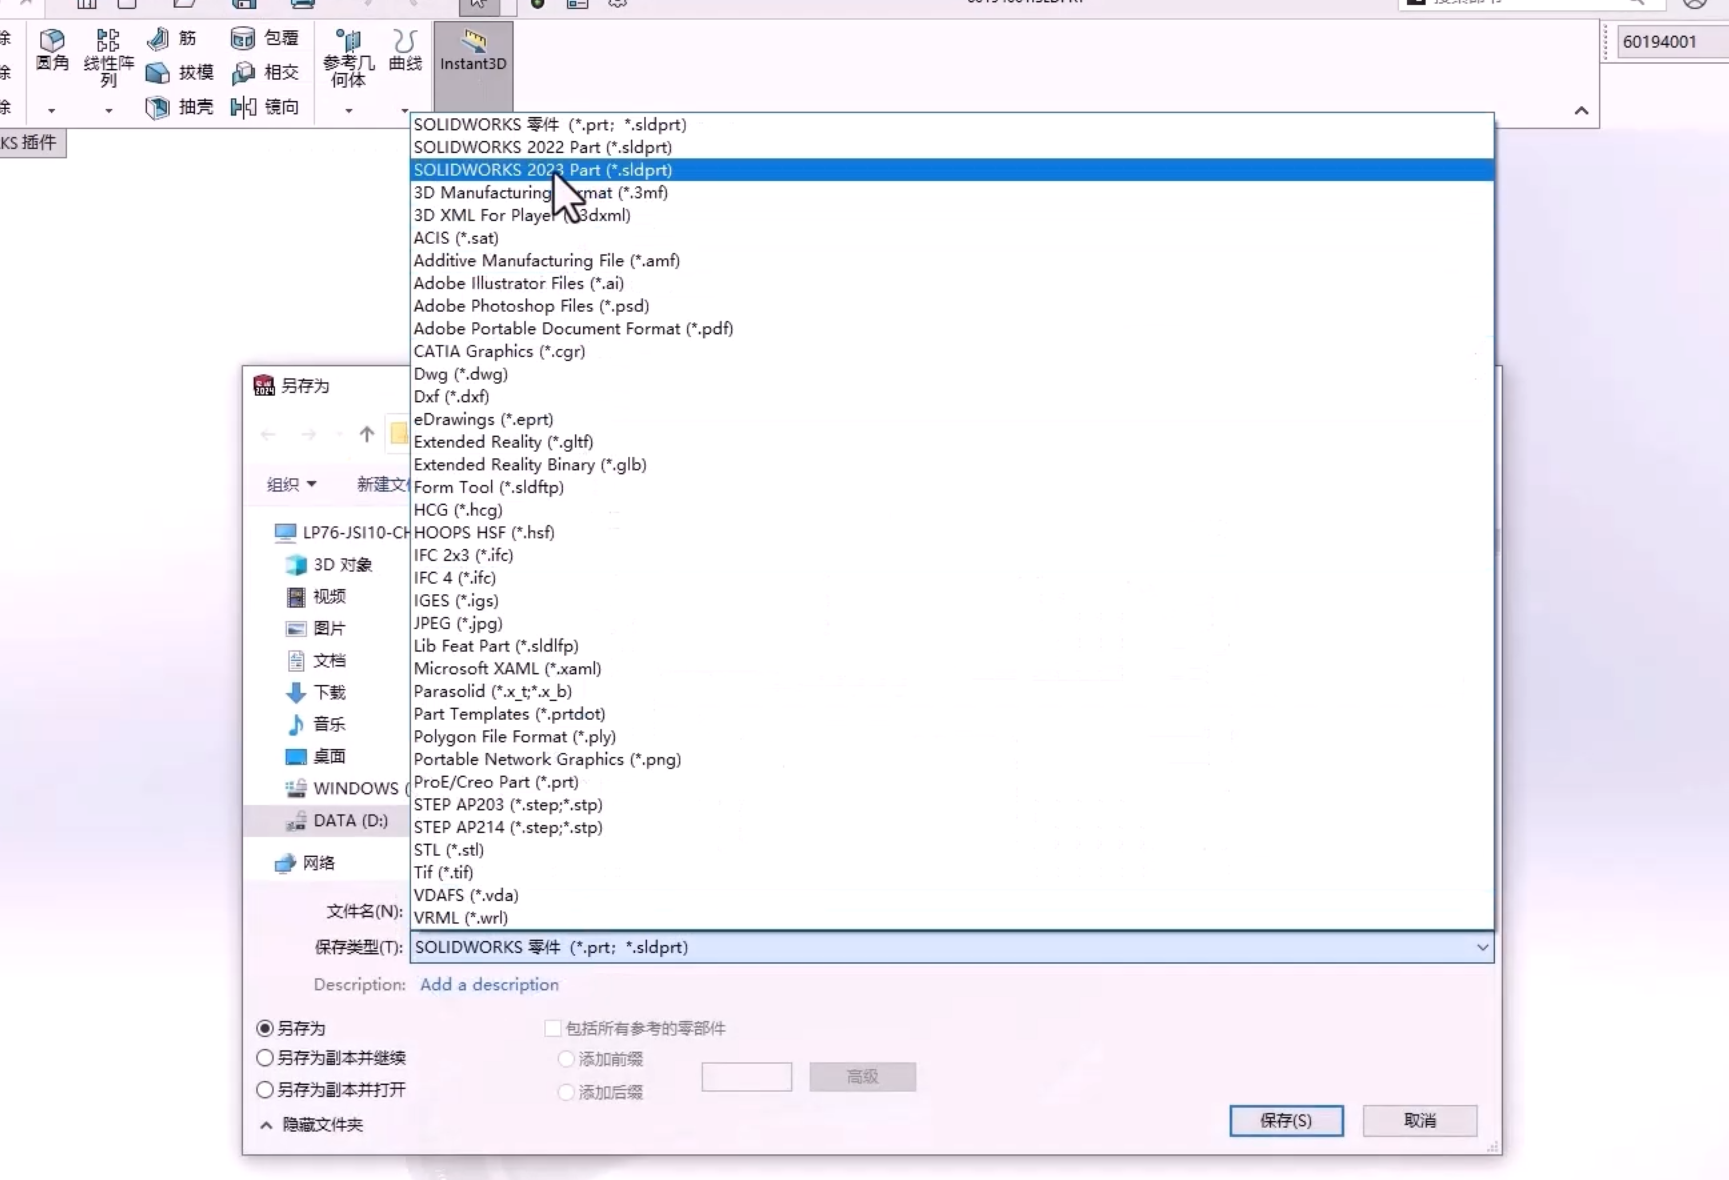
Task: Activate the Shell (抽壳) tool
Action: tap(180, 106)
